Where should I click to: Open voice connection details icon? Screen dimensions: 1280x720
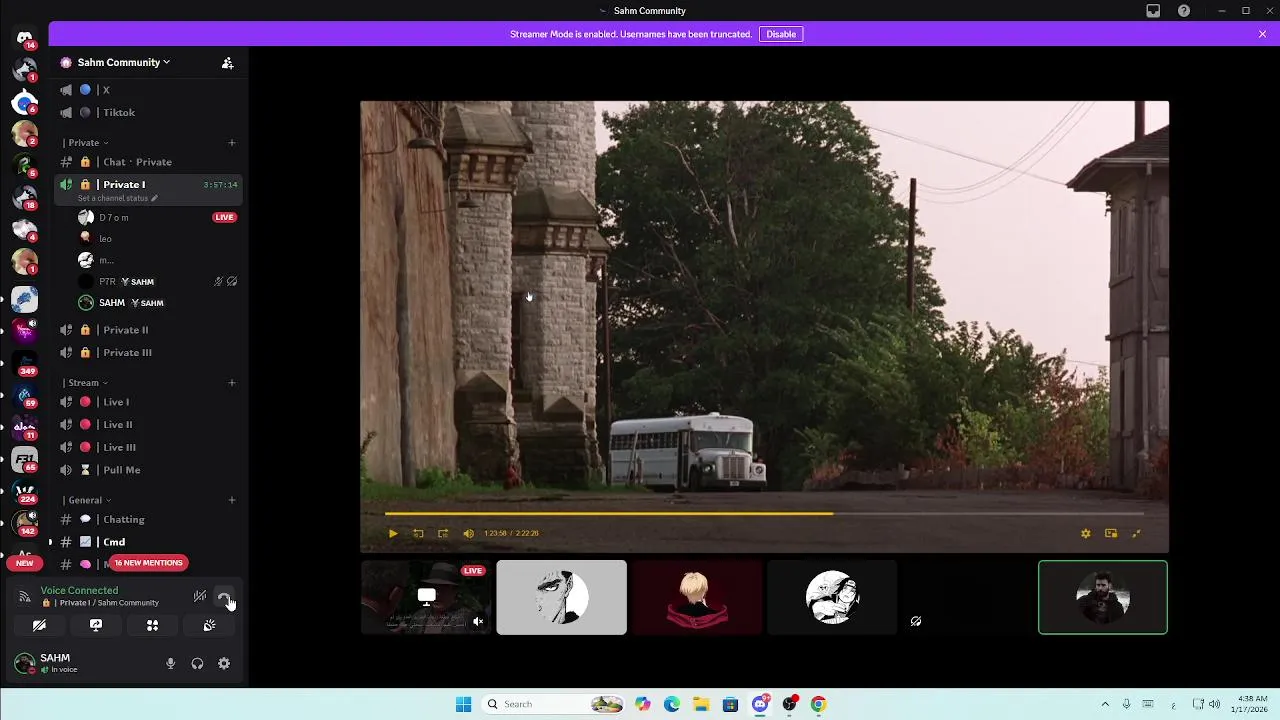pyautogui.click(x=25, y=597)
